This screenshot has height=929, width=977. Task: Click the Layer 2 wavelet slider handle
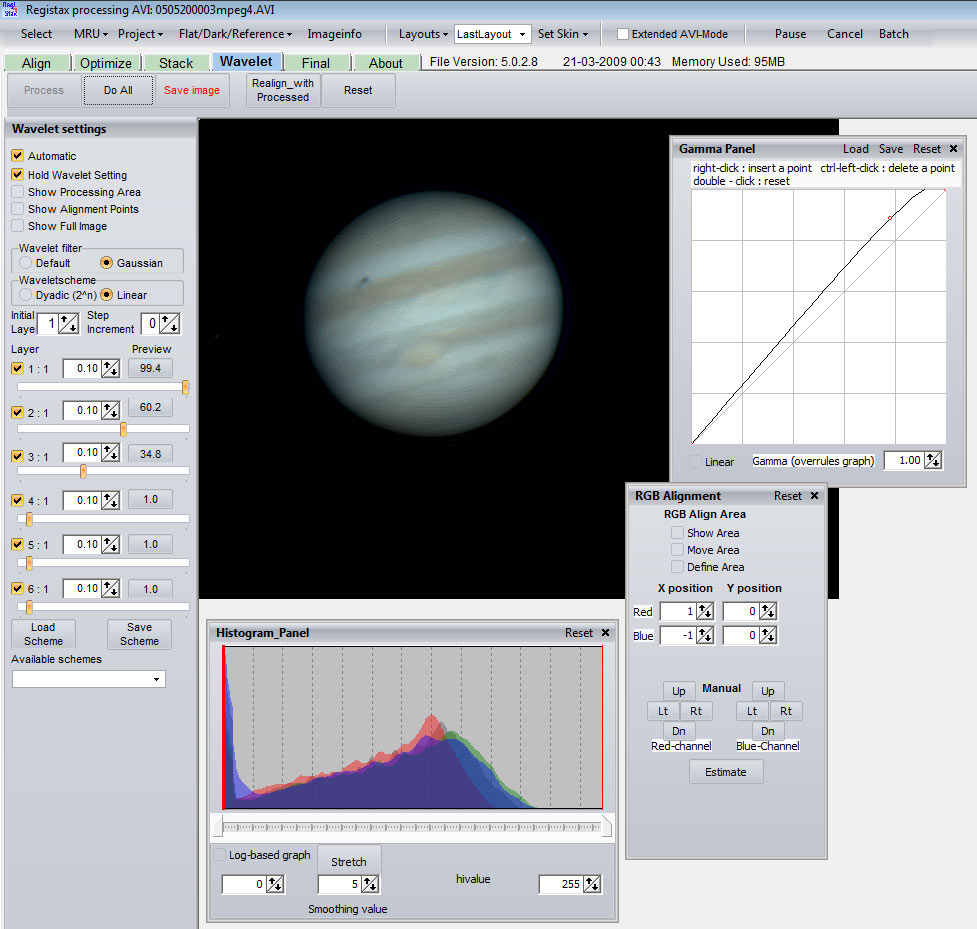[123, 429]
